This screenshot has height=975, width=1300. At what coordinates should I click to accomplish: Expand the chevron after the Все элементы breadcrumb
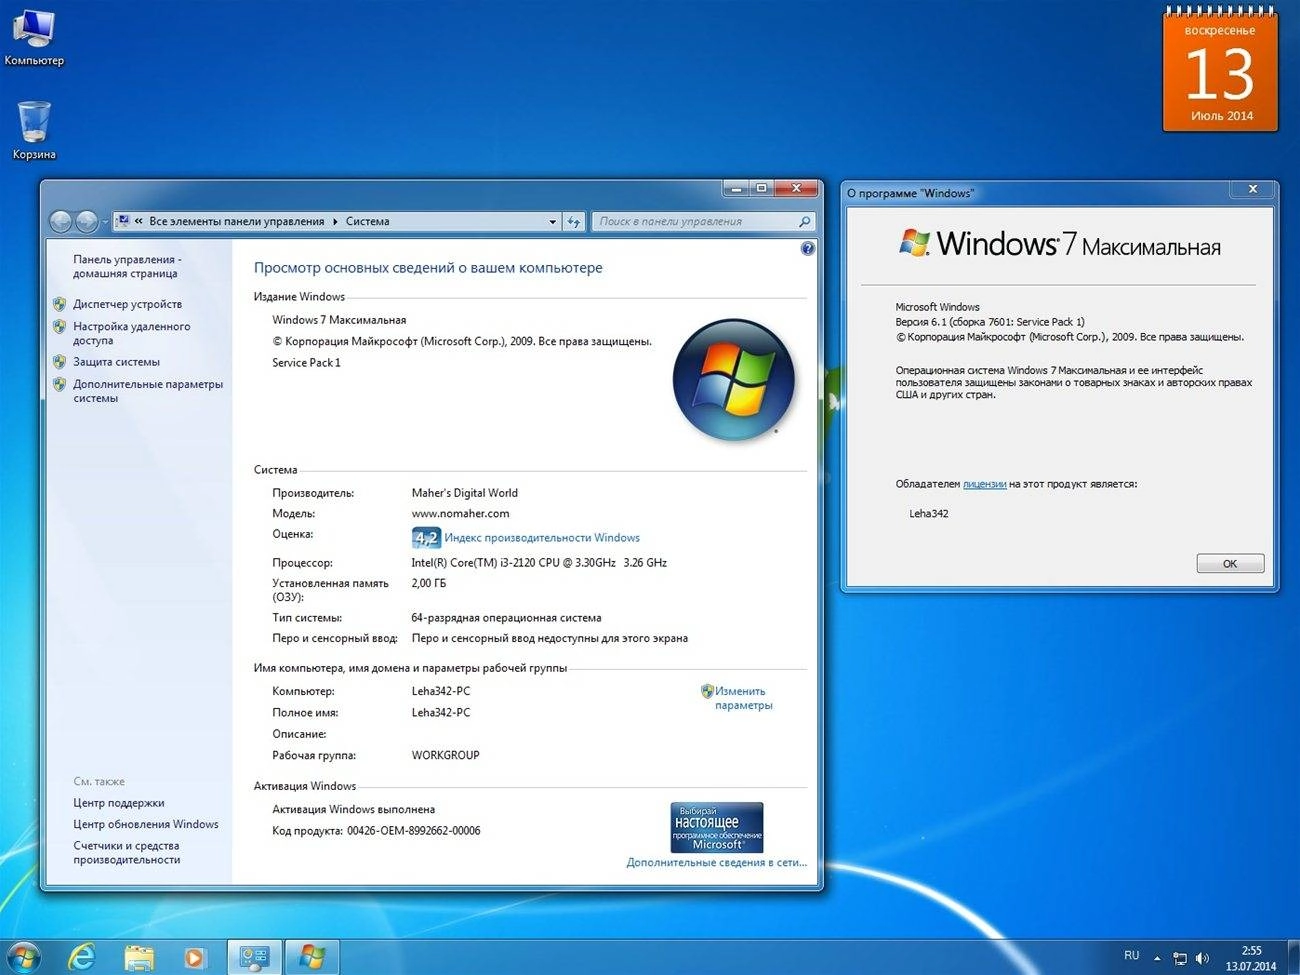coord(335,222)
